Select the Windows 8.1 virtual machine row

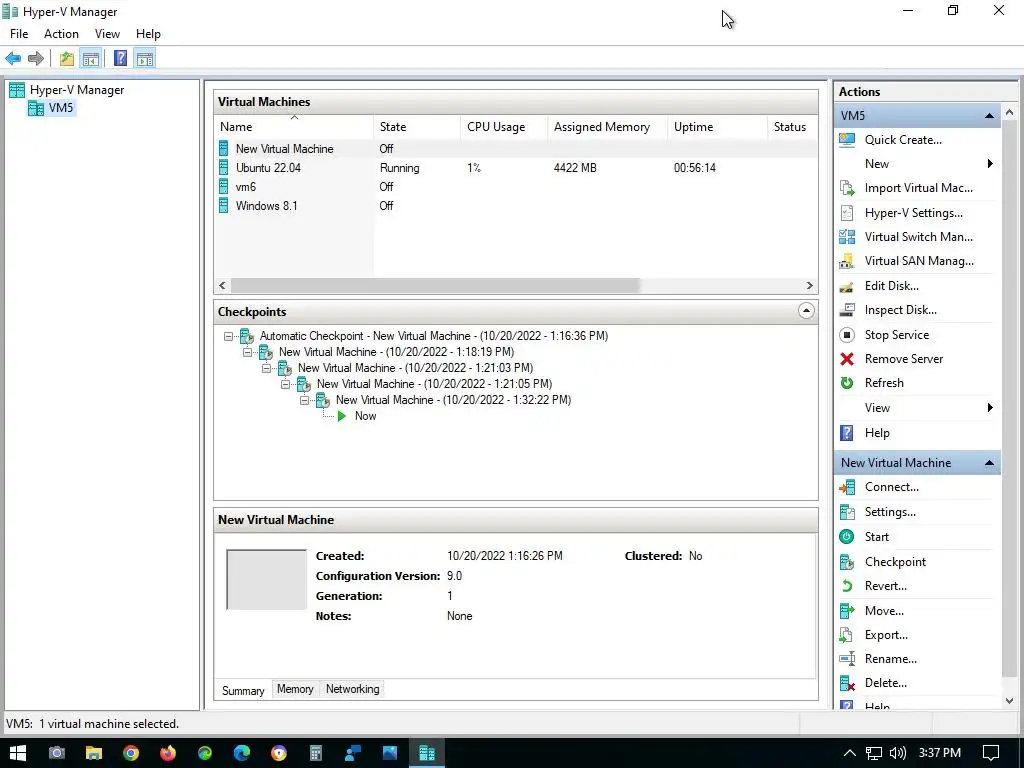pos(516,206)
